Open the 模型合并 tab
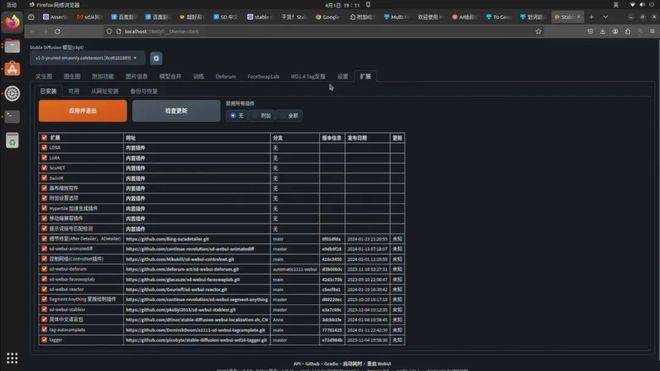This screenshot has width=660, height=371. coord(170,77)
